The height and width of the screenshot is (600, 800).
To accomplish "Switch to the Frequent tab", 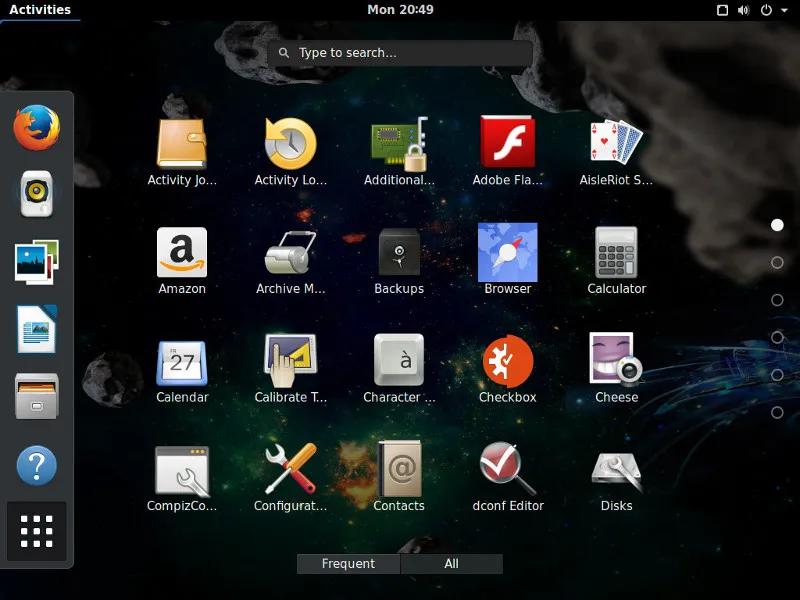I will (348, 564).
